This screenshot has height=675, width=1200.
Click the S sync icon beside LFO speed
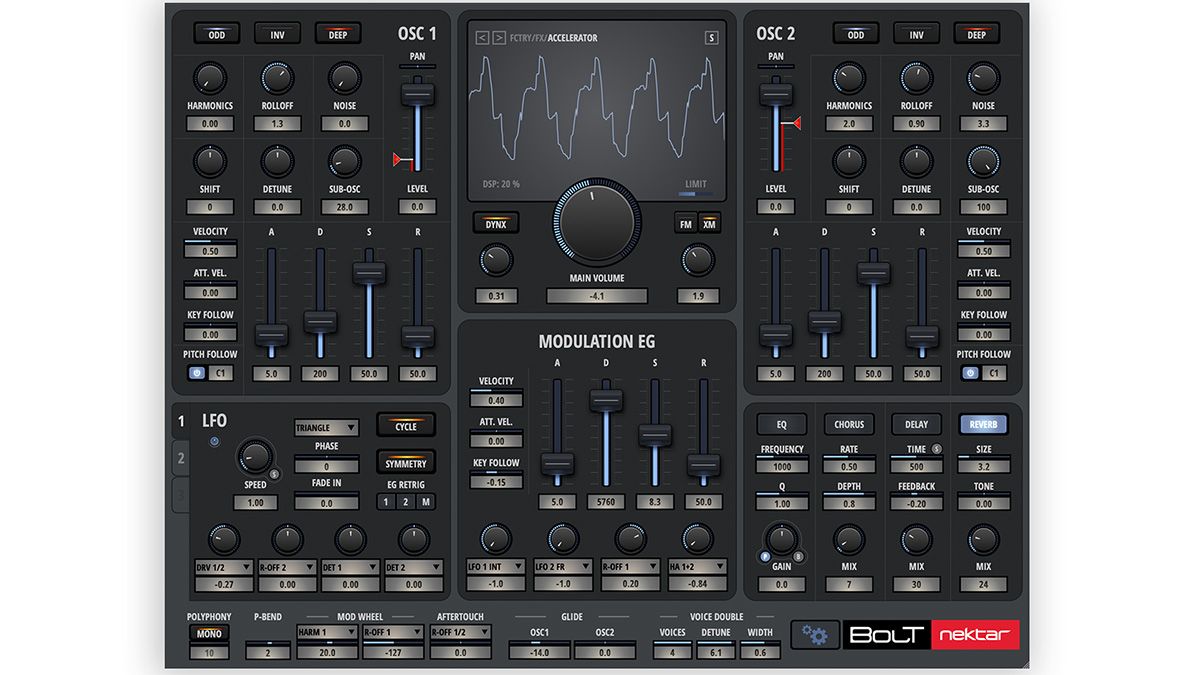(x=274, y=473)
